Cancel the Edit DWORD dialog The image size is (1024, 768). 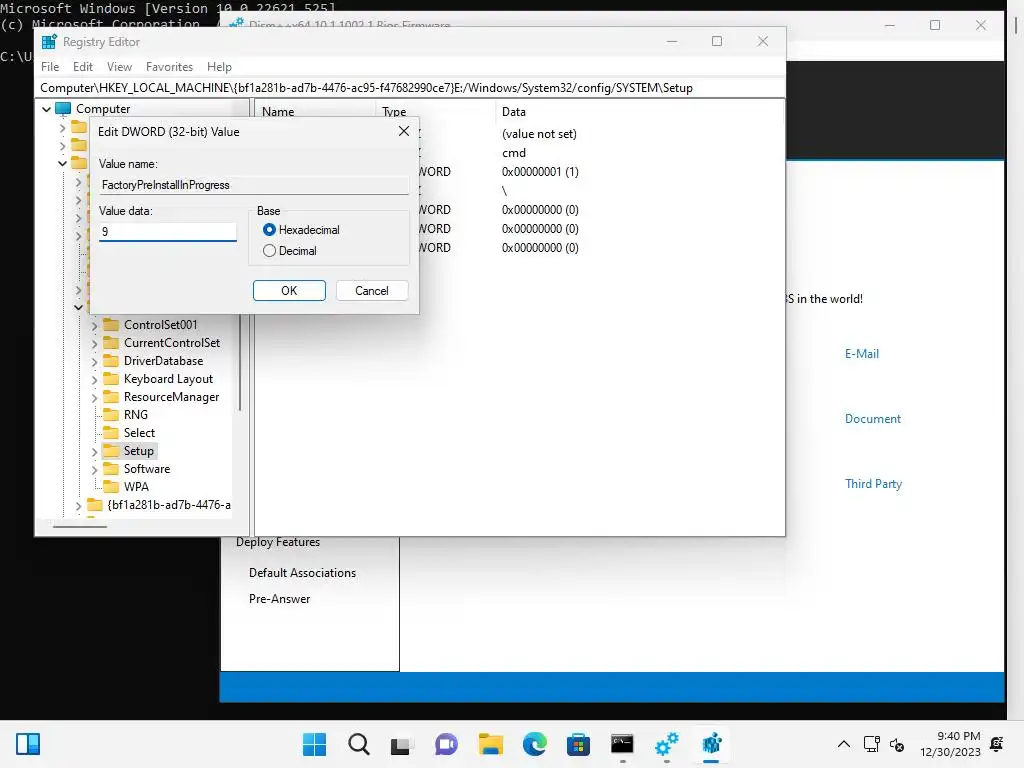click(372, 291)
